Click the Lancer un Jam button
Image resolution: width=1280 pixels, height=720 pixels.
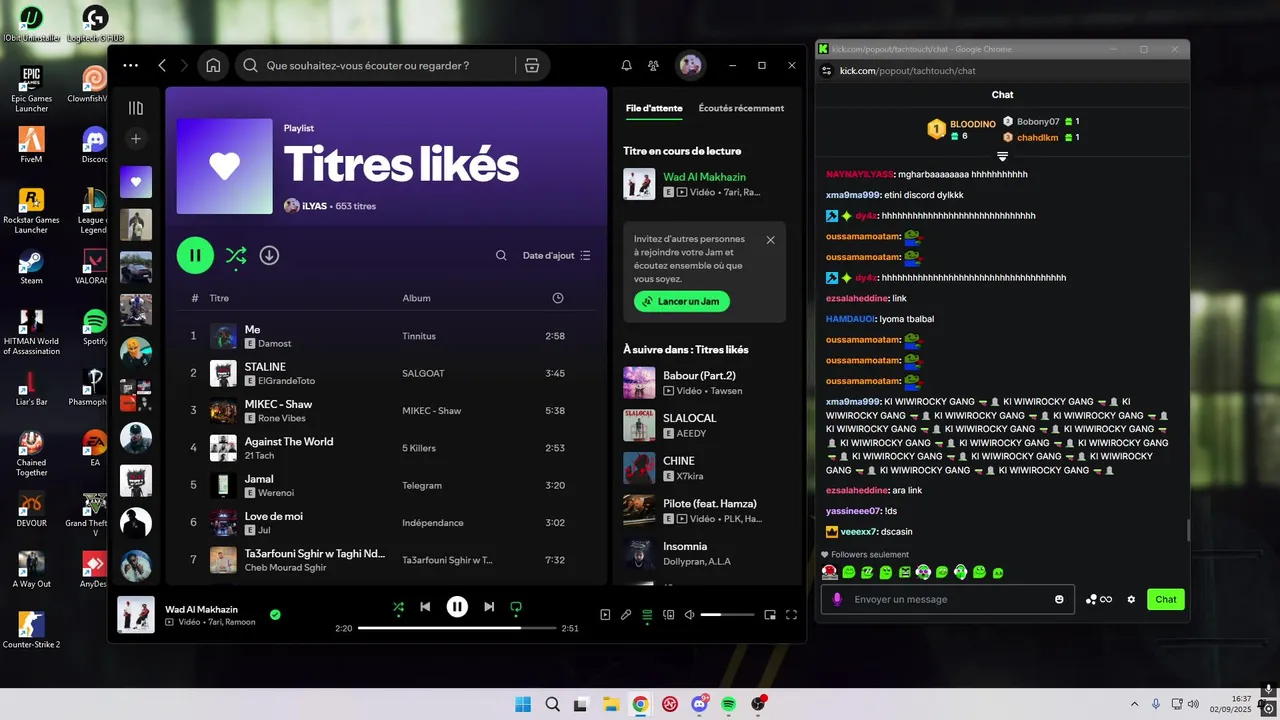(682, 301)
